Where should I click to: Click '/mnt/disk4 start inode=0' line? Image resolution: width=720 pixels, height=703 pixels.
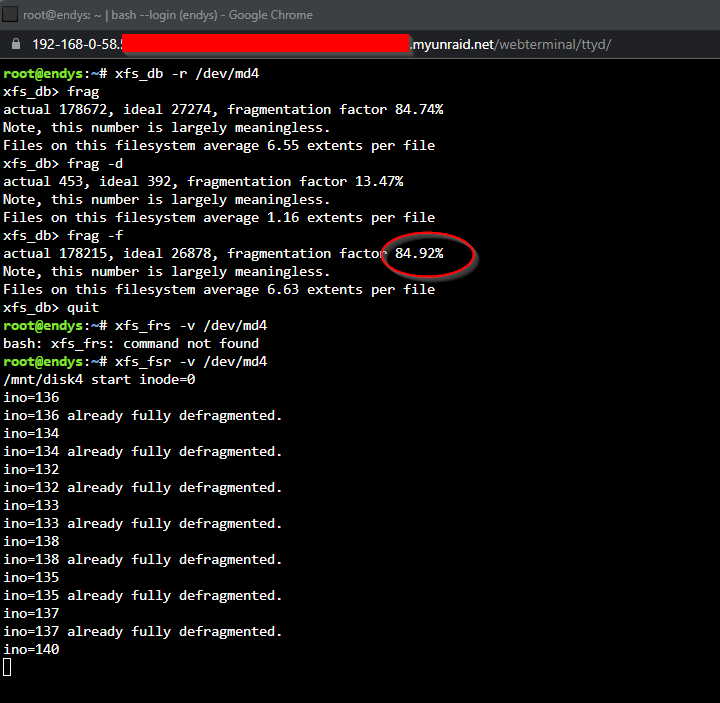[x=99, y=380]
